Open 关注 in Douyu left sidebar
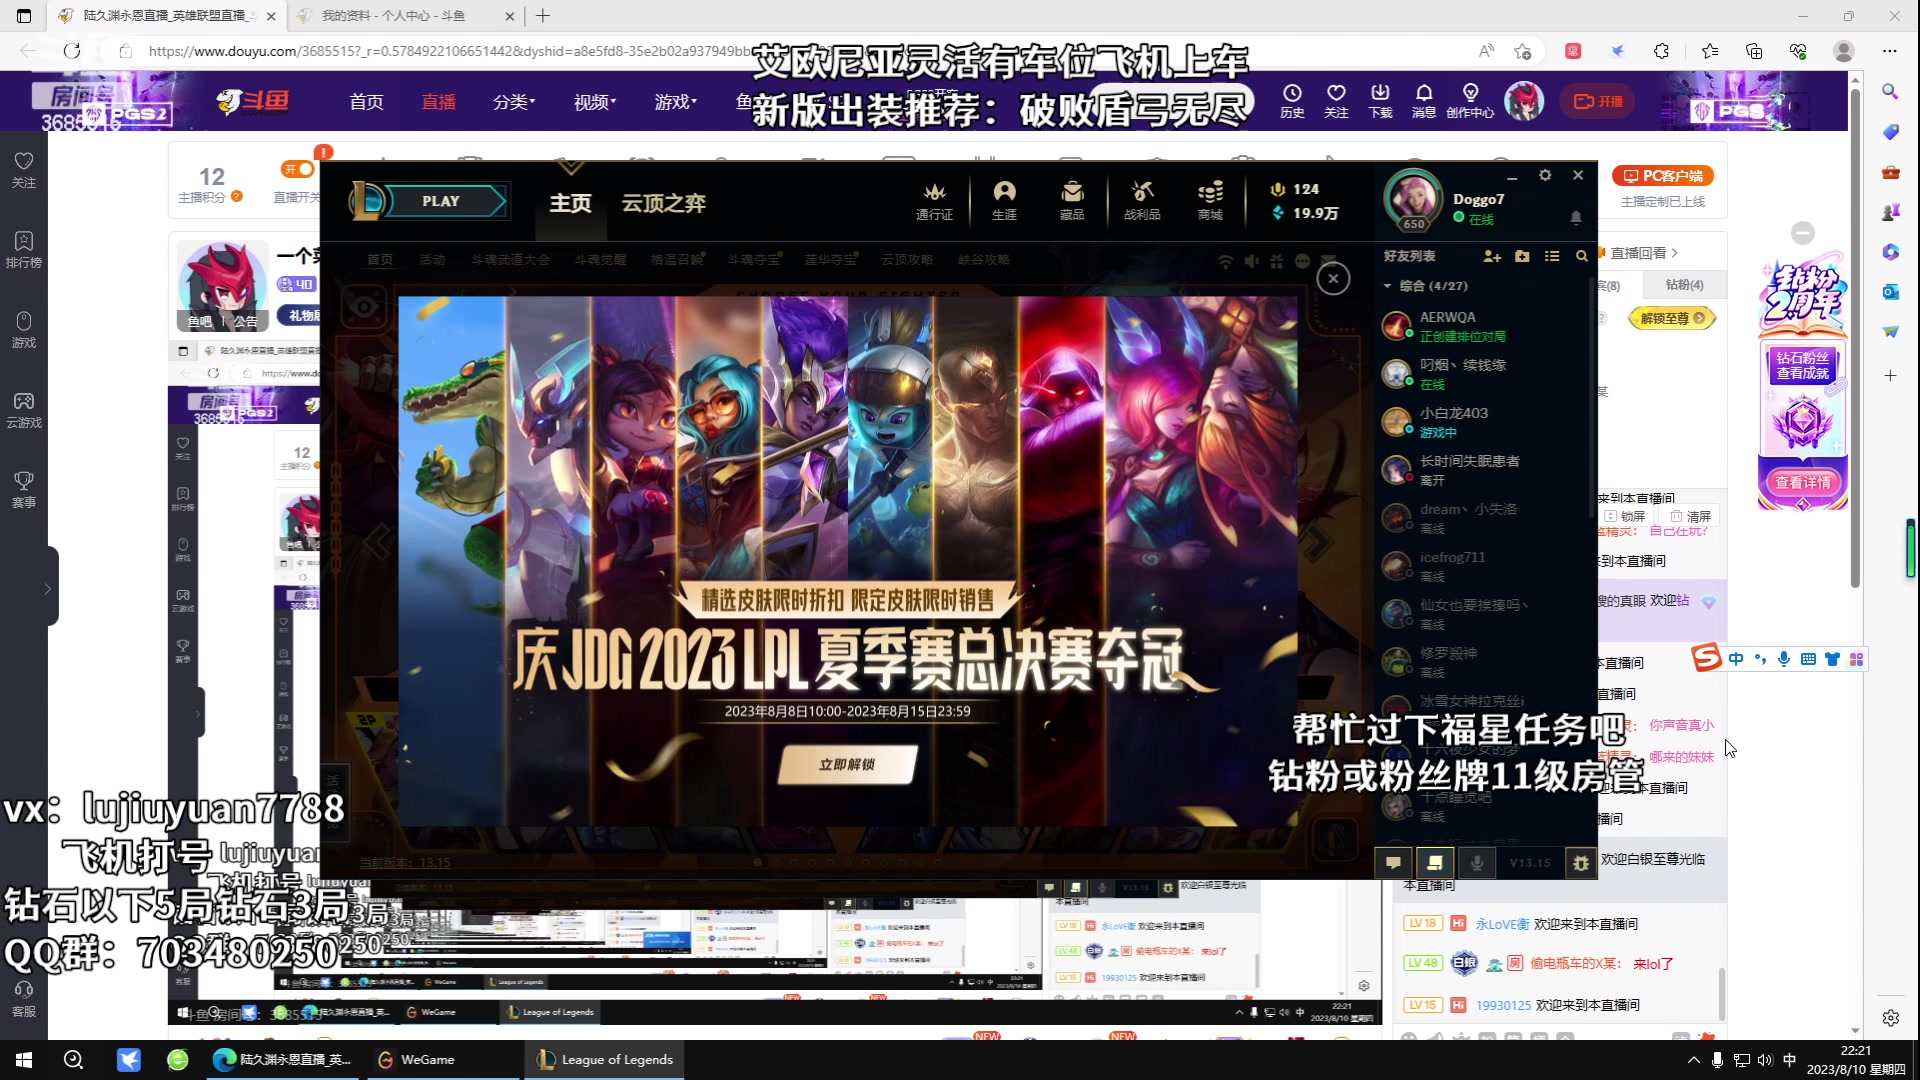 [24, 170]
